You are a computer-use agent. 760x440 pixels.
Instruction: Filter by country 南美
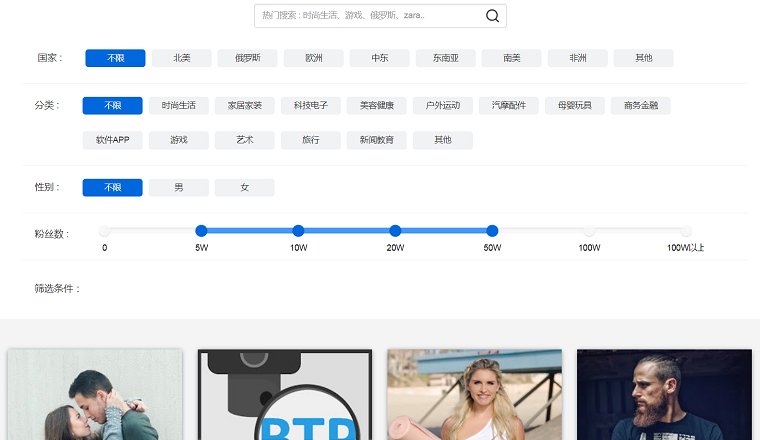click(x=512, y=58)
